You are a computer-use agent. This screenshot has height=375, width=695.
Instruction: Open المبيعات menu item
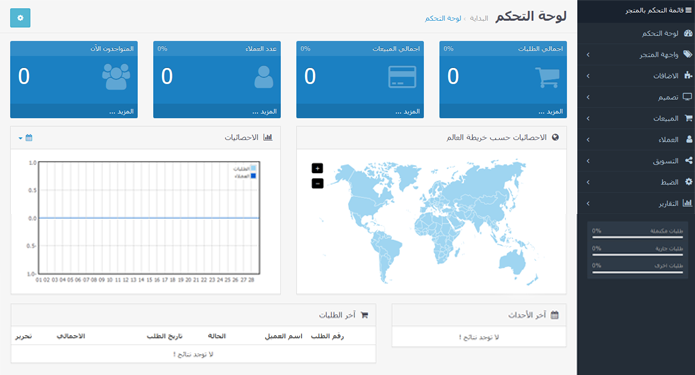636,118
